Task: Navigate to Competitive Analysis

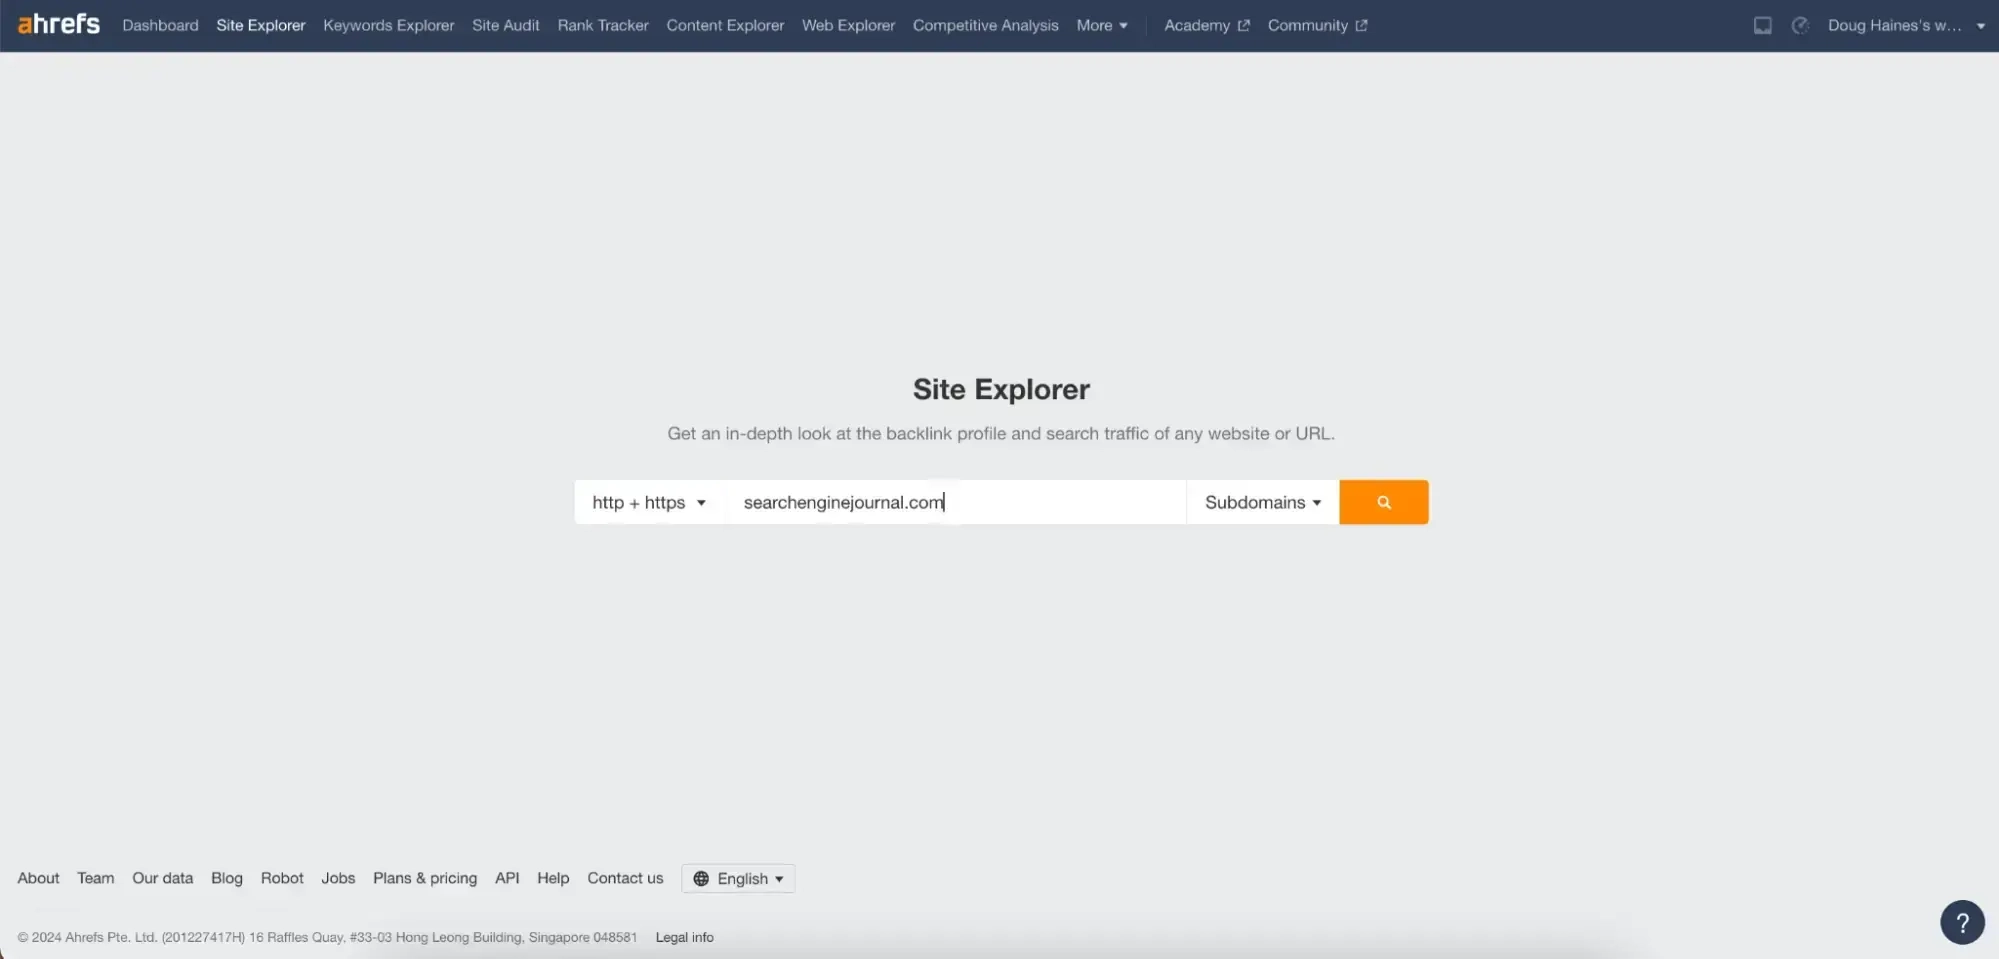Action: tap(985, 25)
